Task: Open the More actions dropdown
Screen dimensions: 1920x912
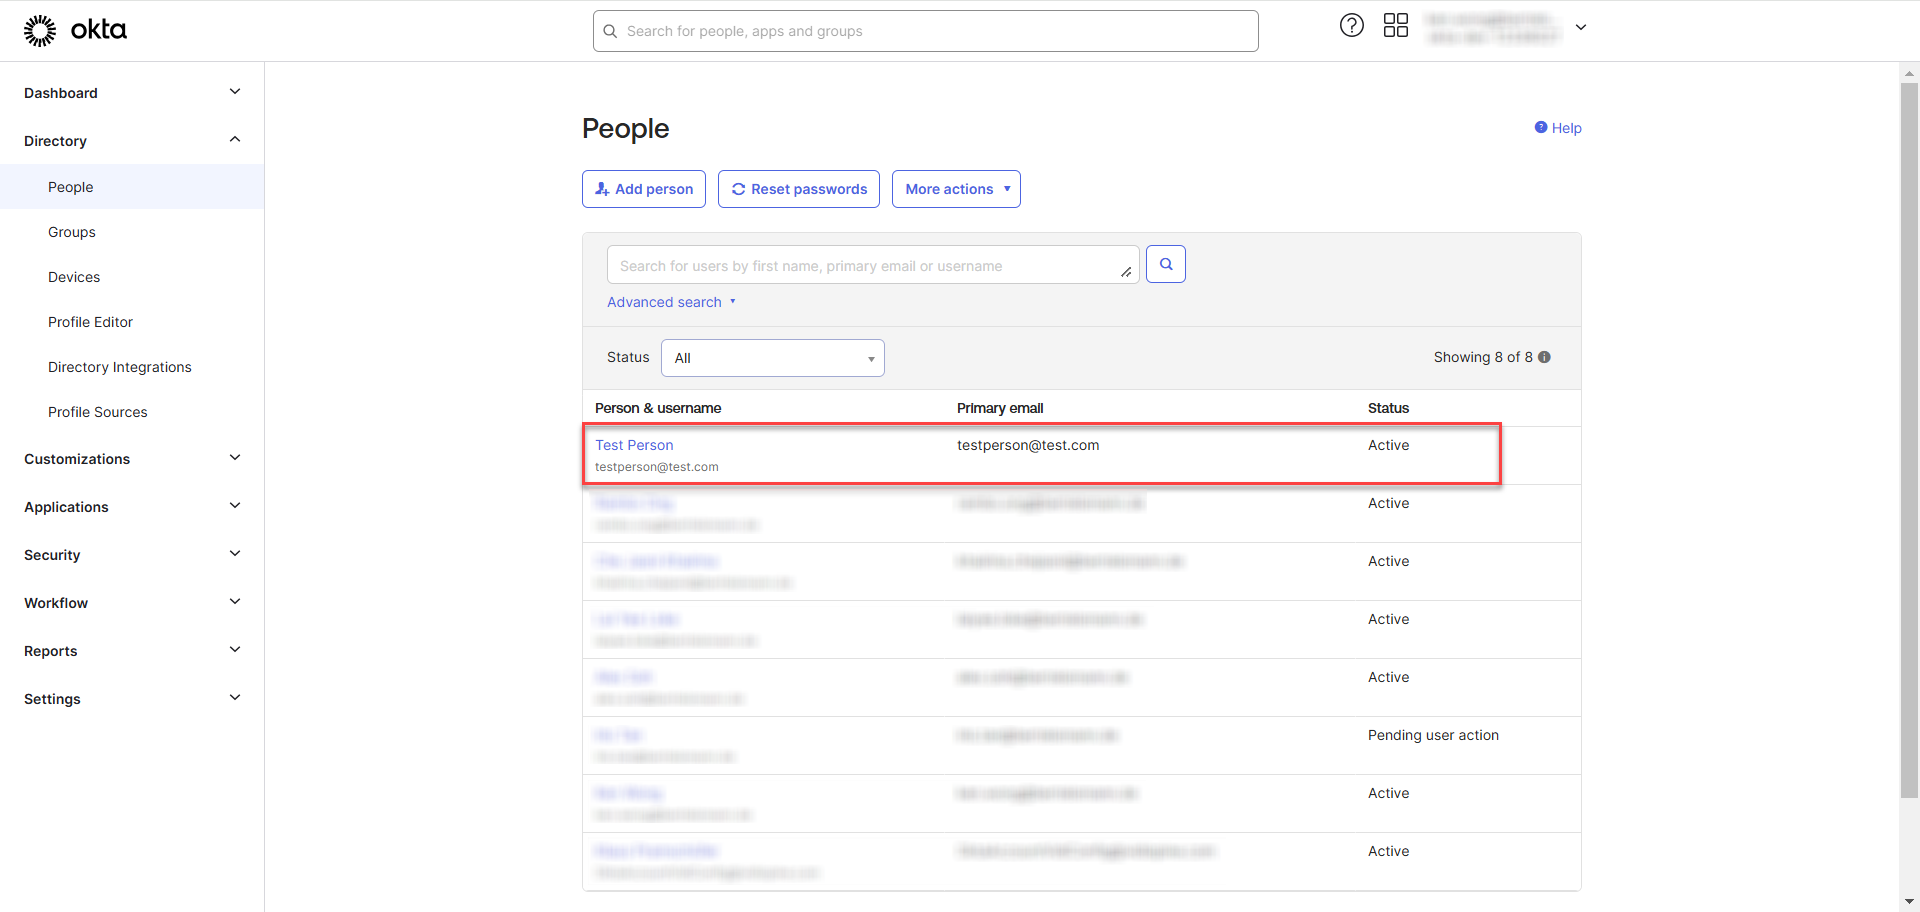Action: pyautogui.click(x=956, y=189)
